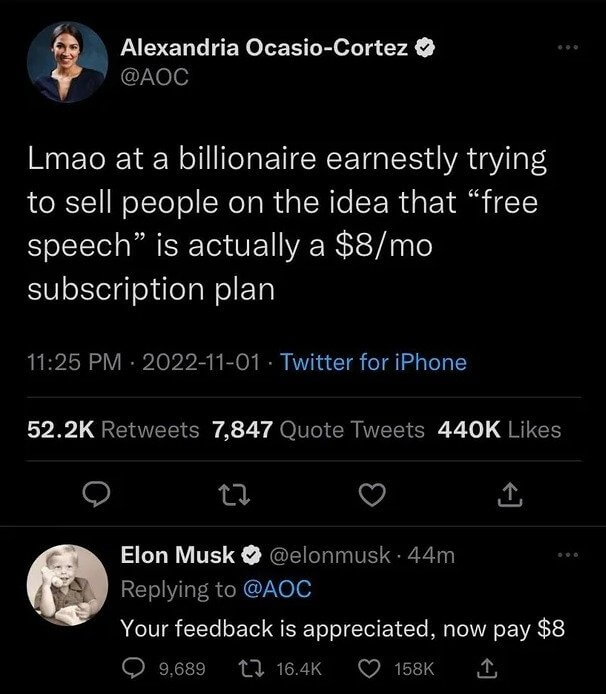Open more options for Elon's reply

(x=568, y=554)
